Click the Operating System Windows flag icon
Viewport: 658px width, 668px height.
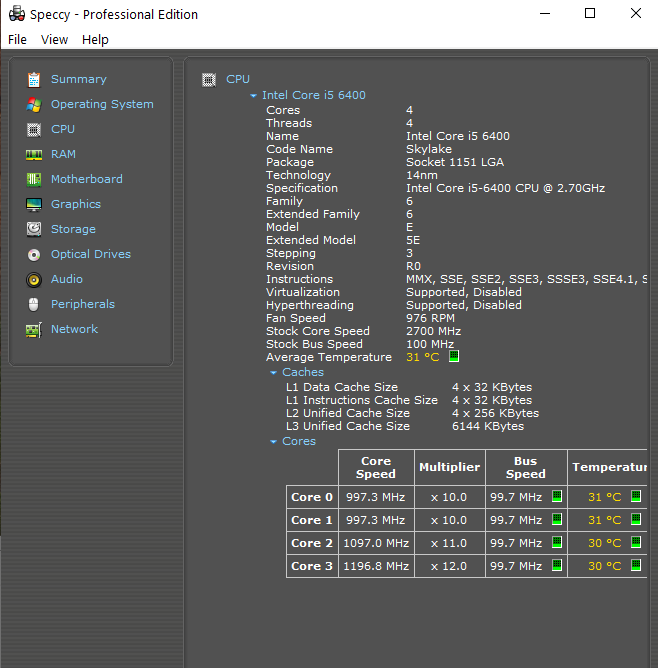click(34, 104)
